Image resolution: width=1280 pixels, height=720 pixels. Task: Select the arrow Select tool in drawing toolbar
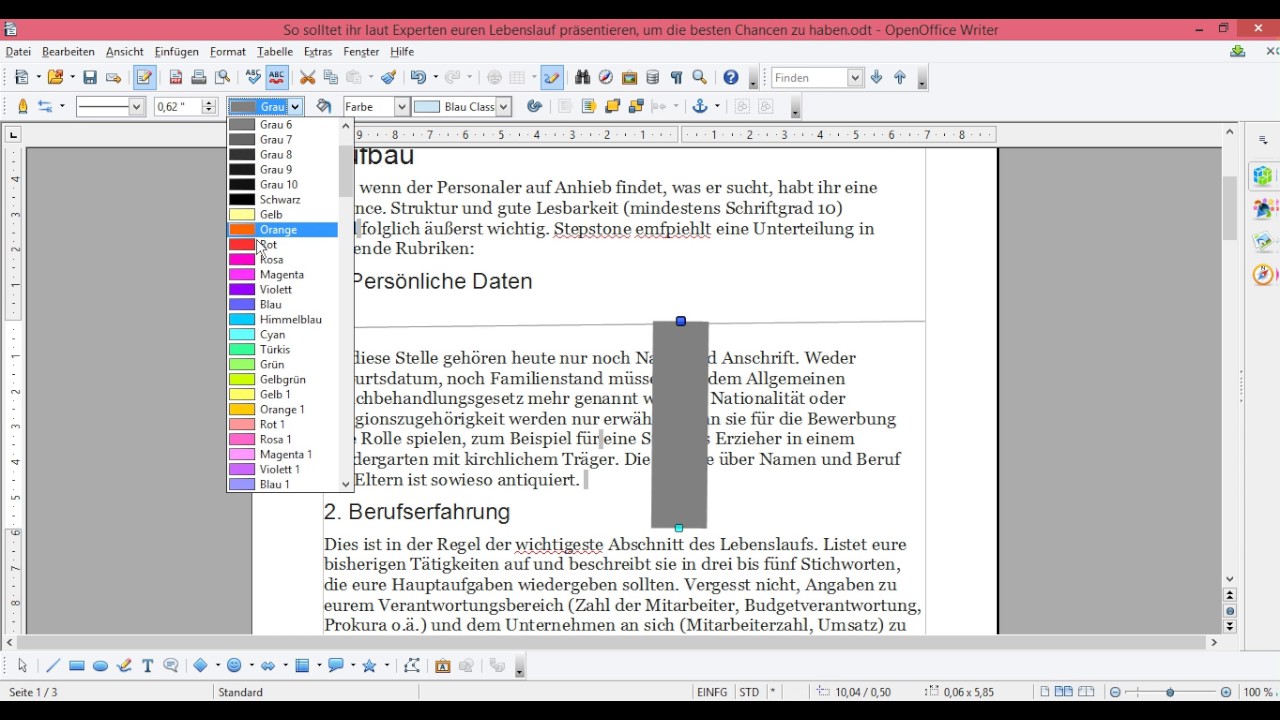pyautogui.click(x=22, y=665)
